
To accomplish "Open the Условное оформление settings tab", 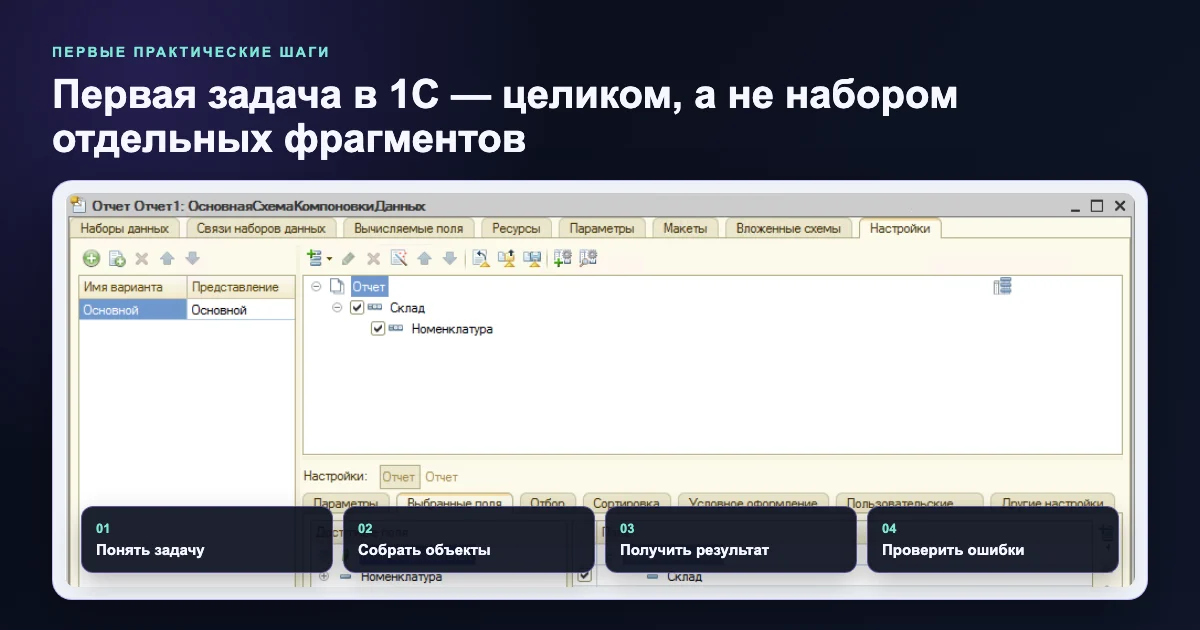I will click(754, 502).
